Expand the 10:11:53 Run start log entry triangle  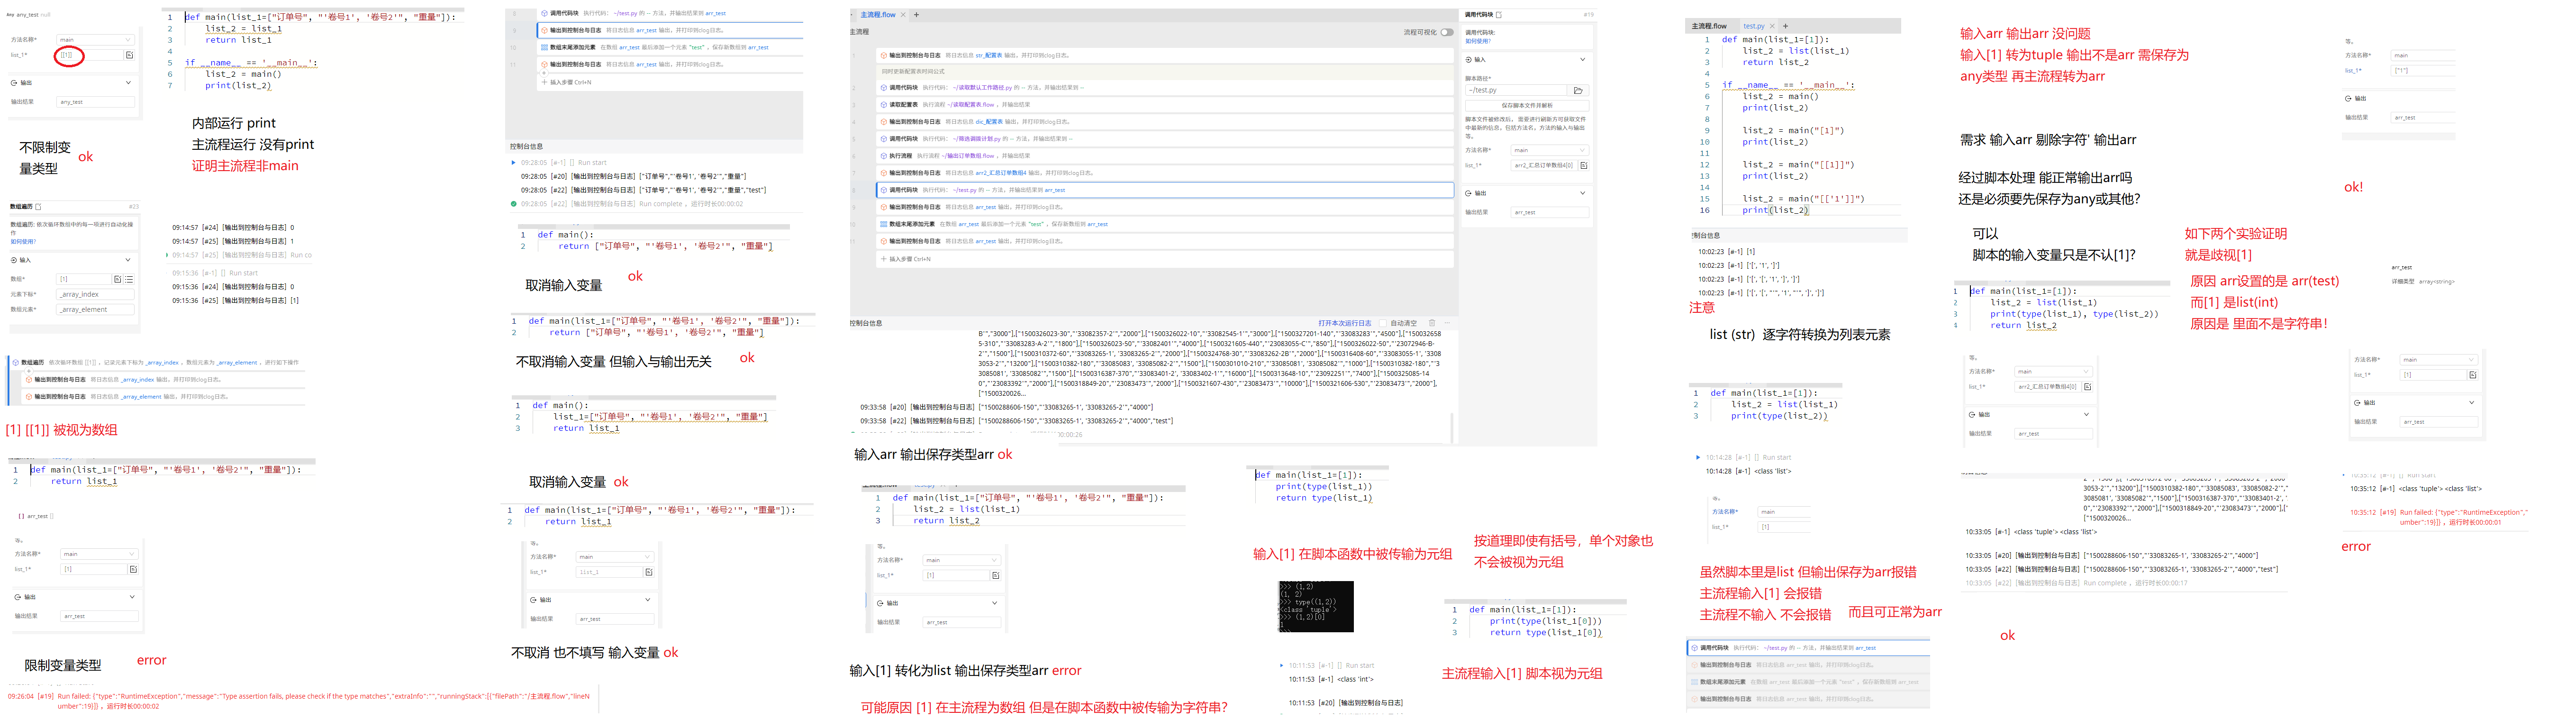(x=1282, y=666)
